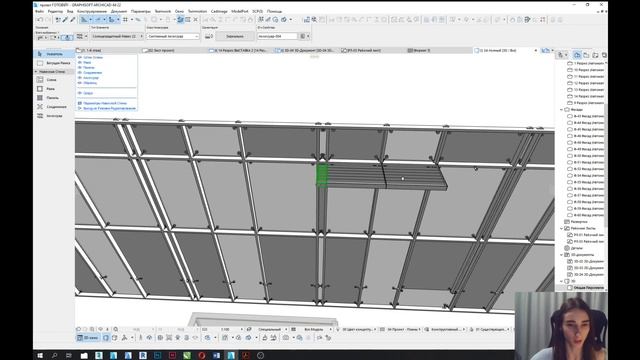Open the Teamwork menu
The image size is (640, 360).
[x=163, y=11]
